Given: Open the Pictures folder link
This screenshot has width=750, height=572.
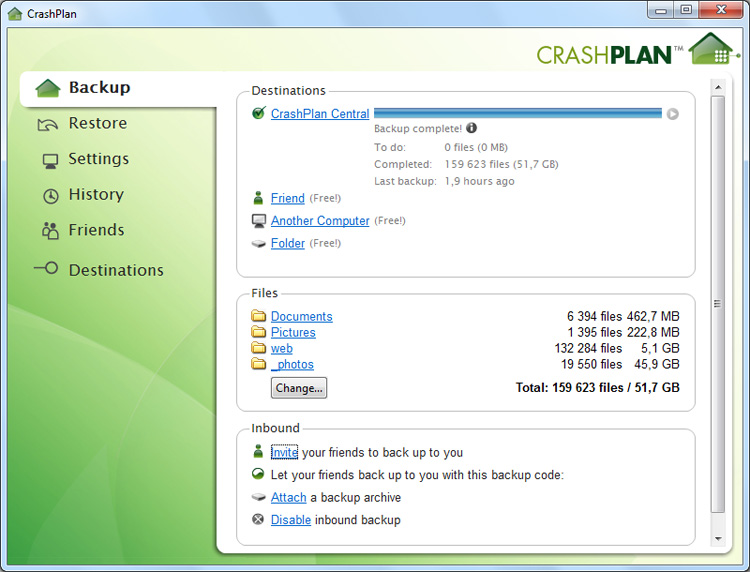Looking at the screenshot, I should pos(293,332).
